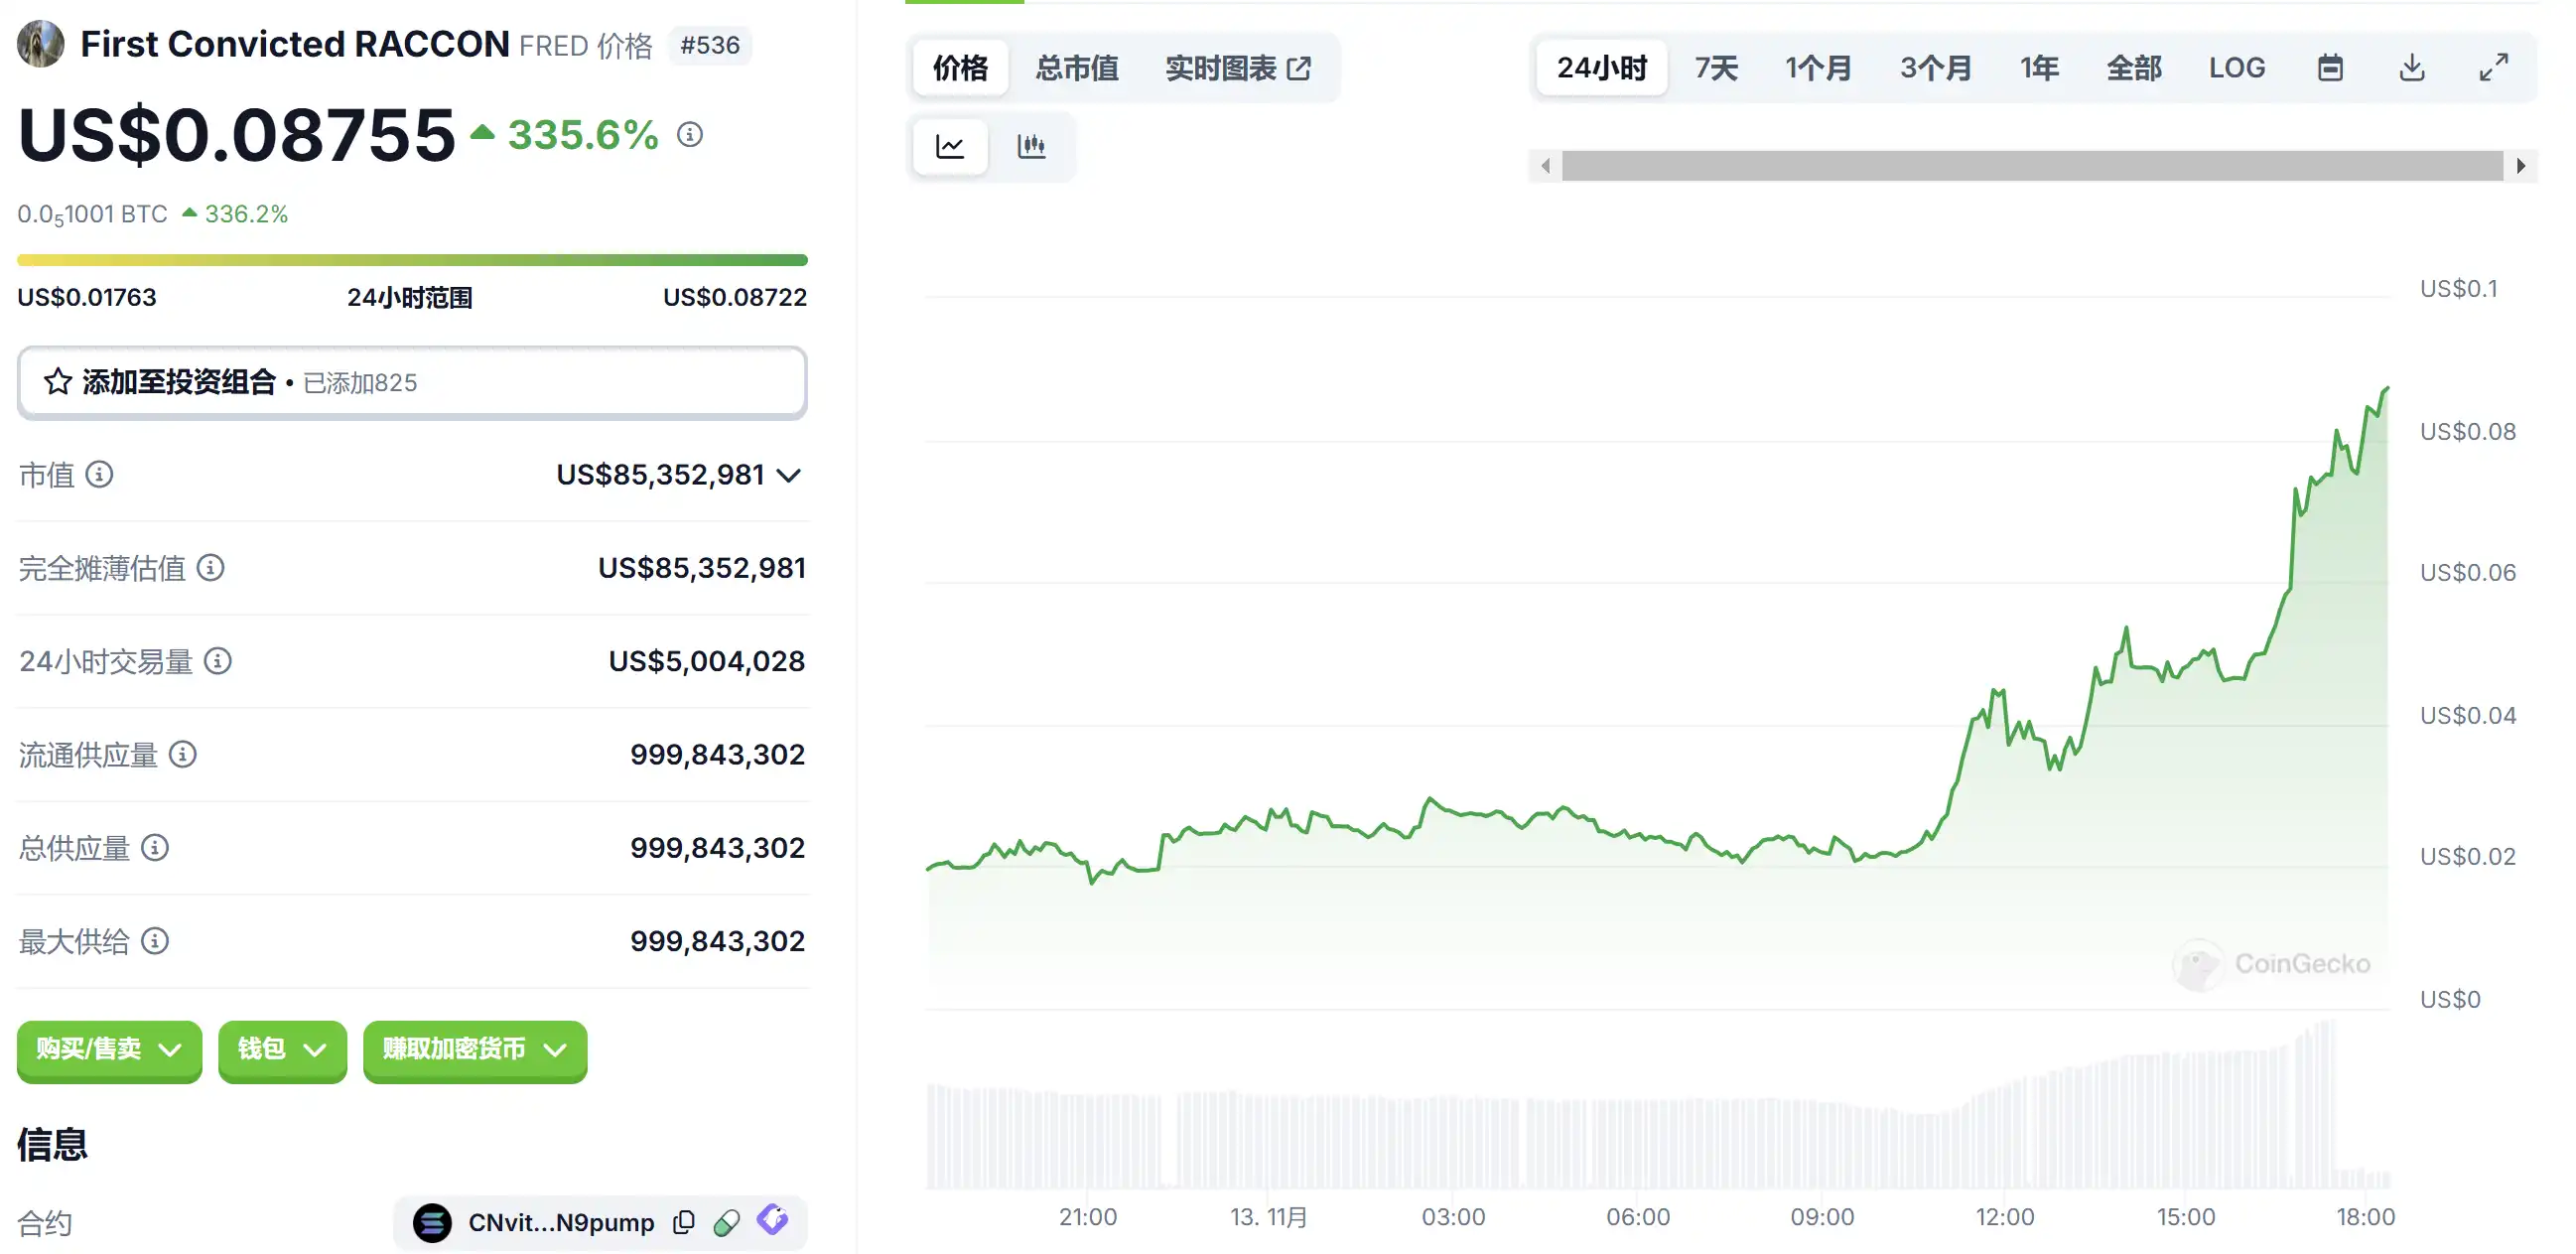Click info icon next to price change
The image size is (2576, 1254).
coord(690,134)
